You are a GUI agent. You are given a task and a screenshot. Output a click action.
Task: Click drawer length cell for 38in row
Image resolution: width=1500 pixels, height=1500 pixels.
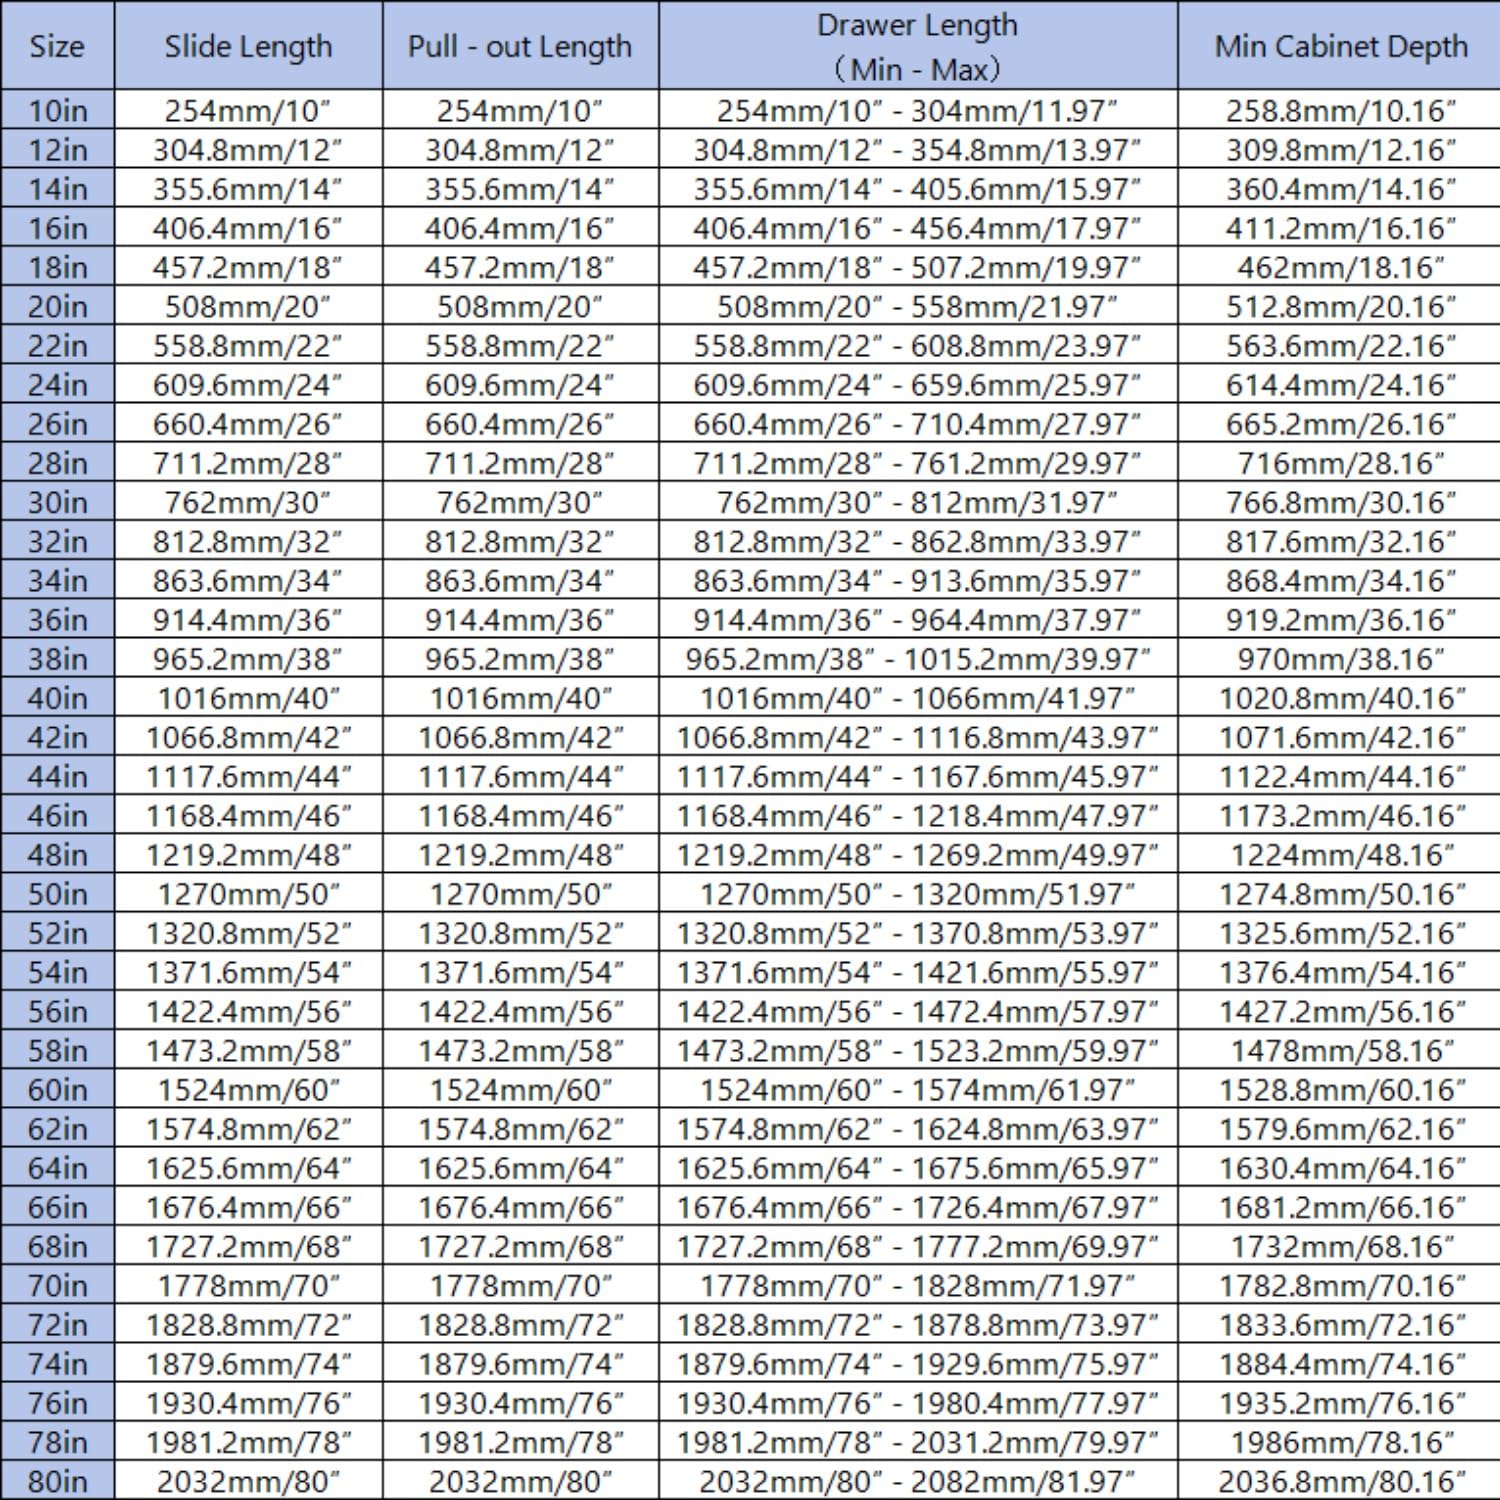coord(917,659)
